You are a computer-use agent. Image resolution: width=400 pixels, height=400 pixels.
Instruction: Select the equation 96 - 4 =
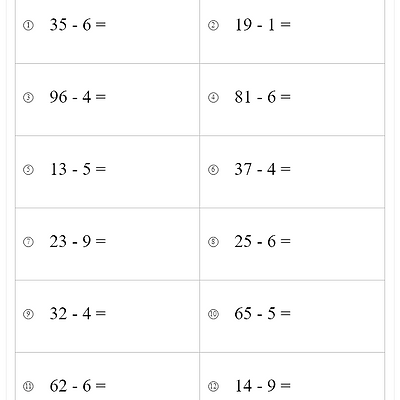78,97
